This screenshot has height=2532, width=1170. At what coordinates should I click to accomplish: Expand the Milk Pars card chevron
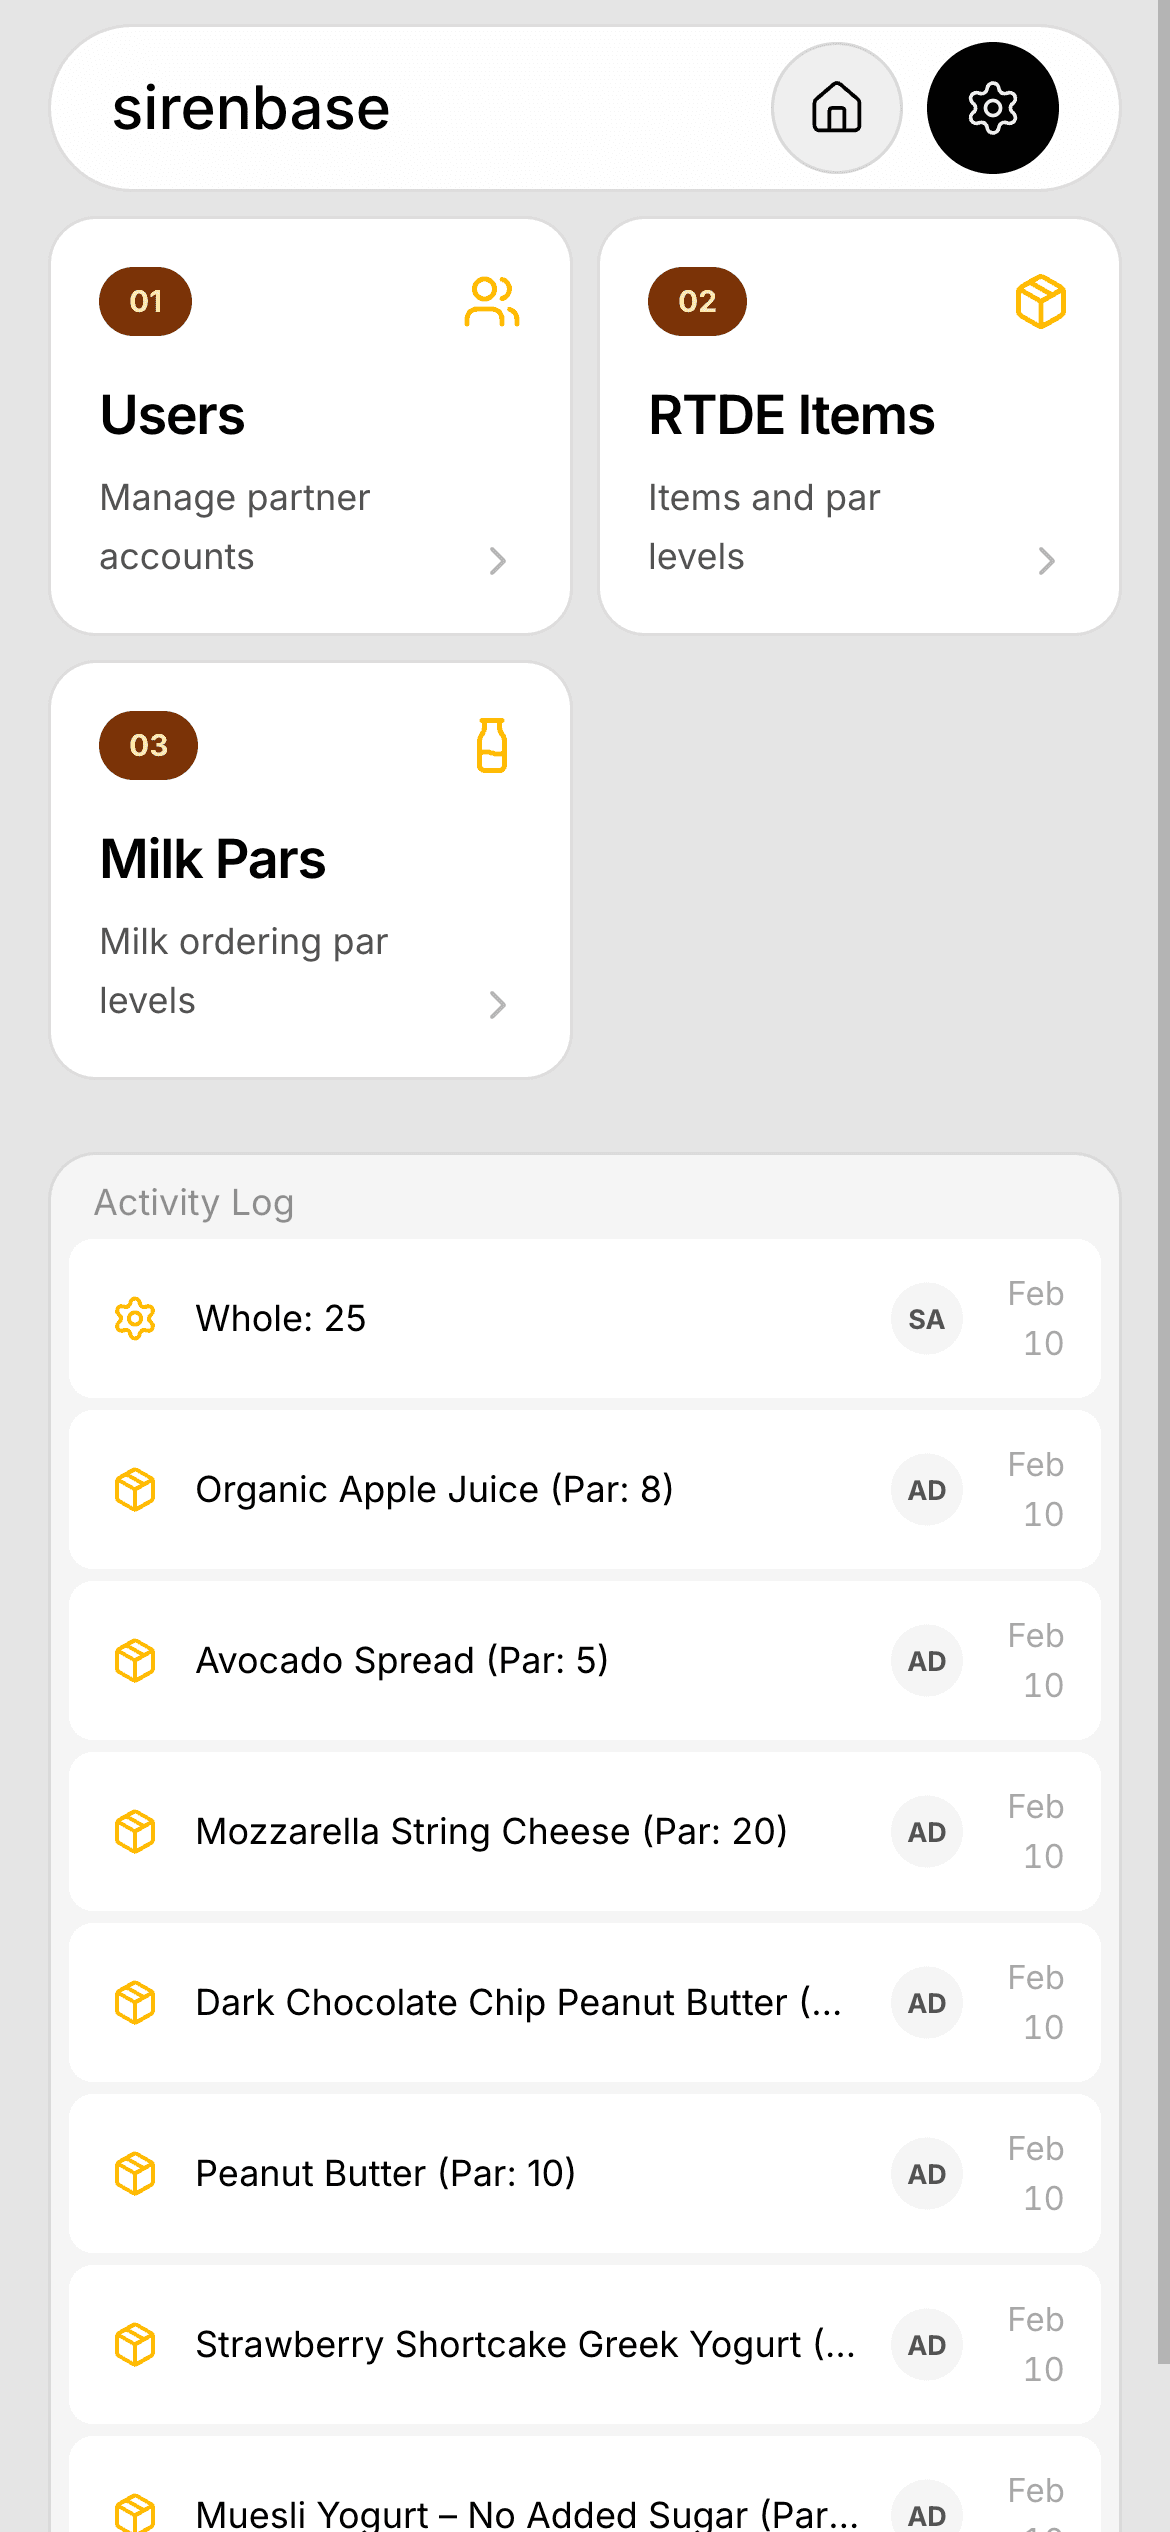pyautogui.click(x=497, y=1005)
